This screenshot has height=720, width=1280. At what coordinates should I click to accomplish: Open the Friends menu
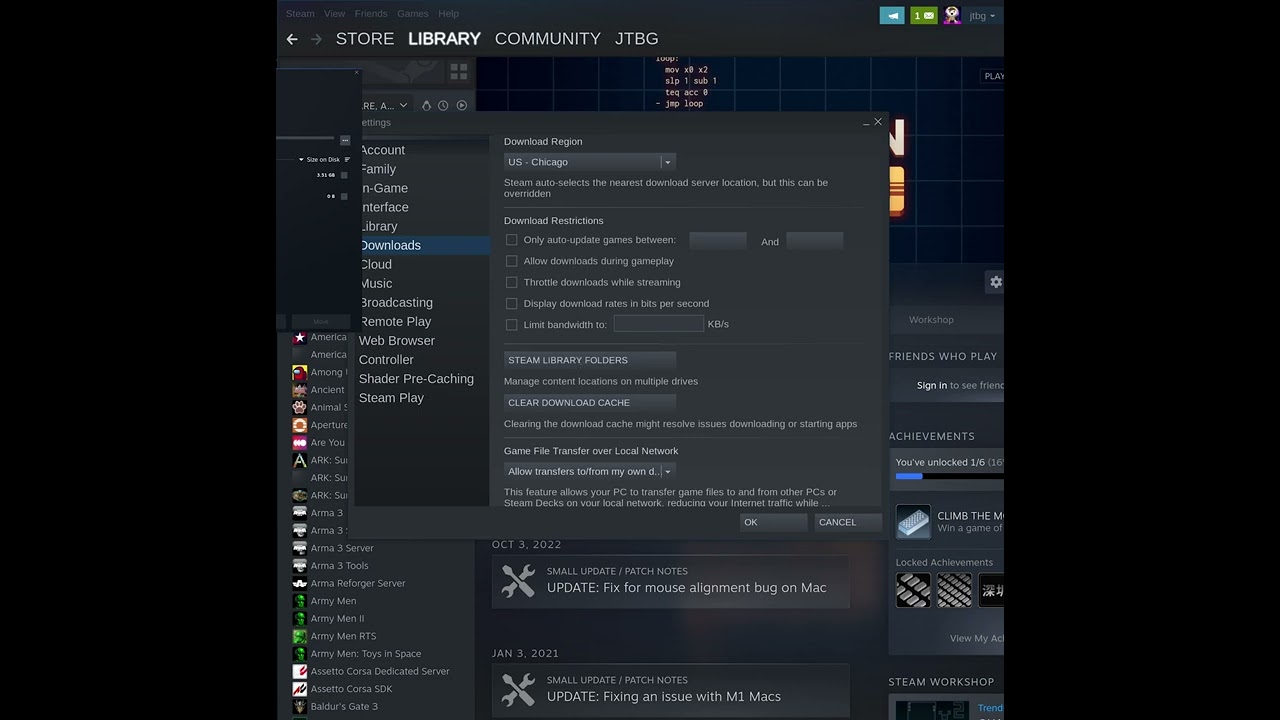click(x=371, y=13)
